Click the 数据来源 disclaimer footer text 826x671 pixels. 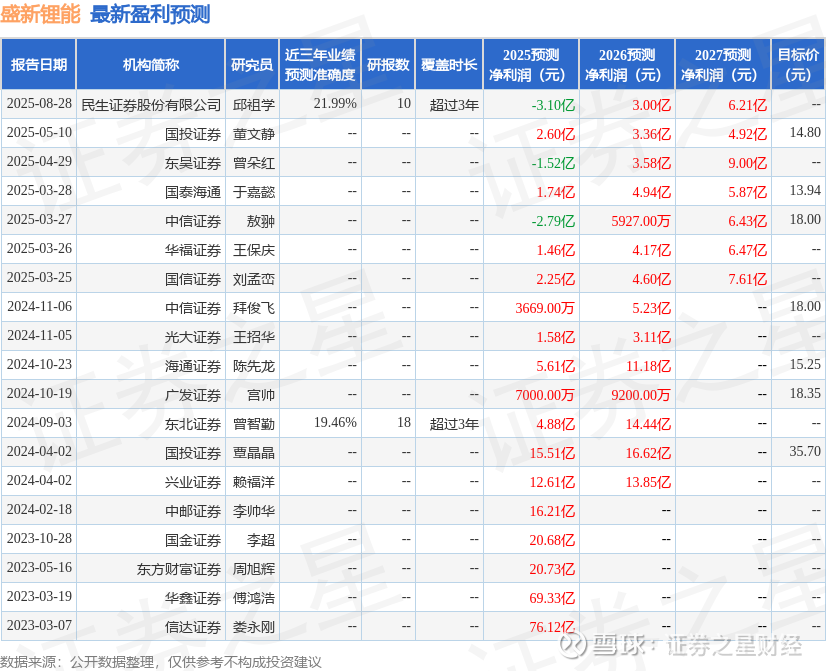pyautogui.click(x=161, y=662)
